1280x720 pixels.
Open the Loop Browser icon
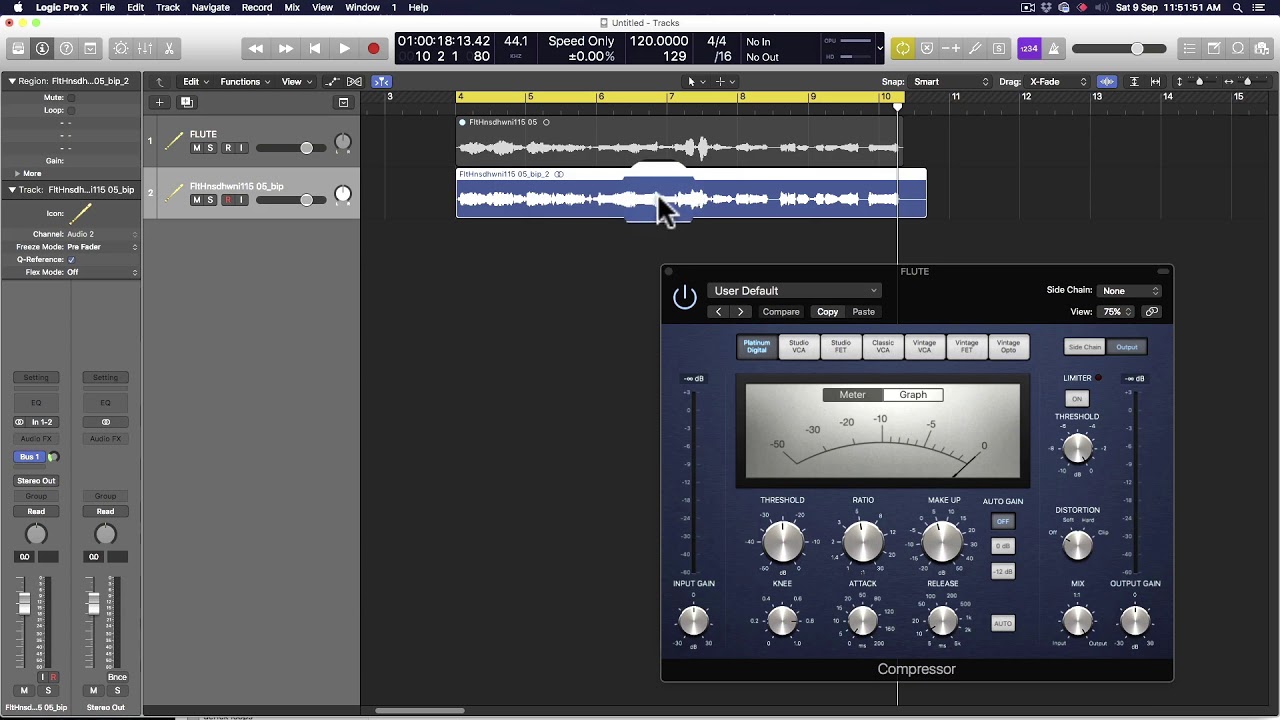point(1238,48)
